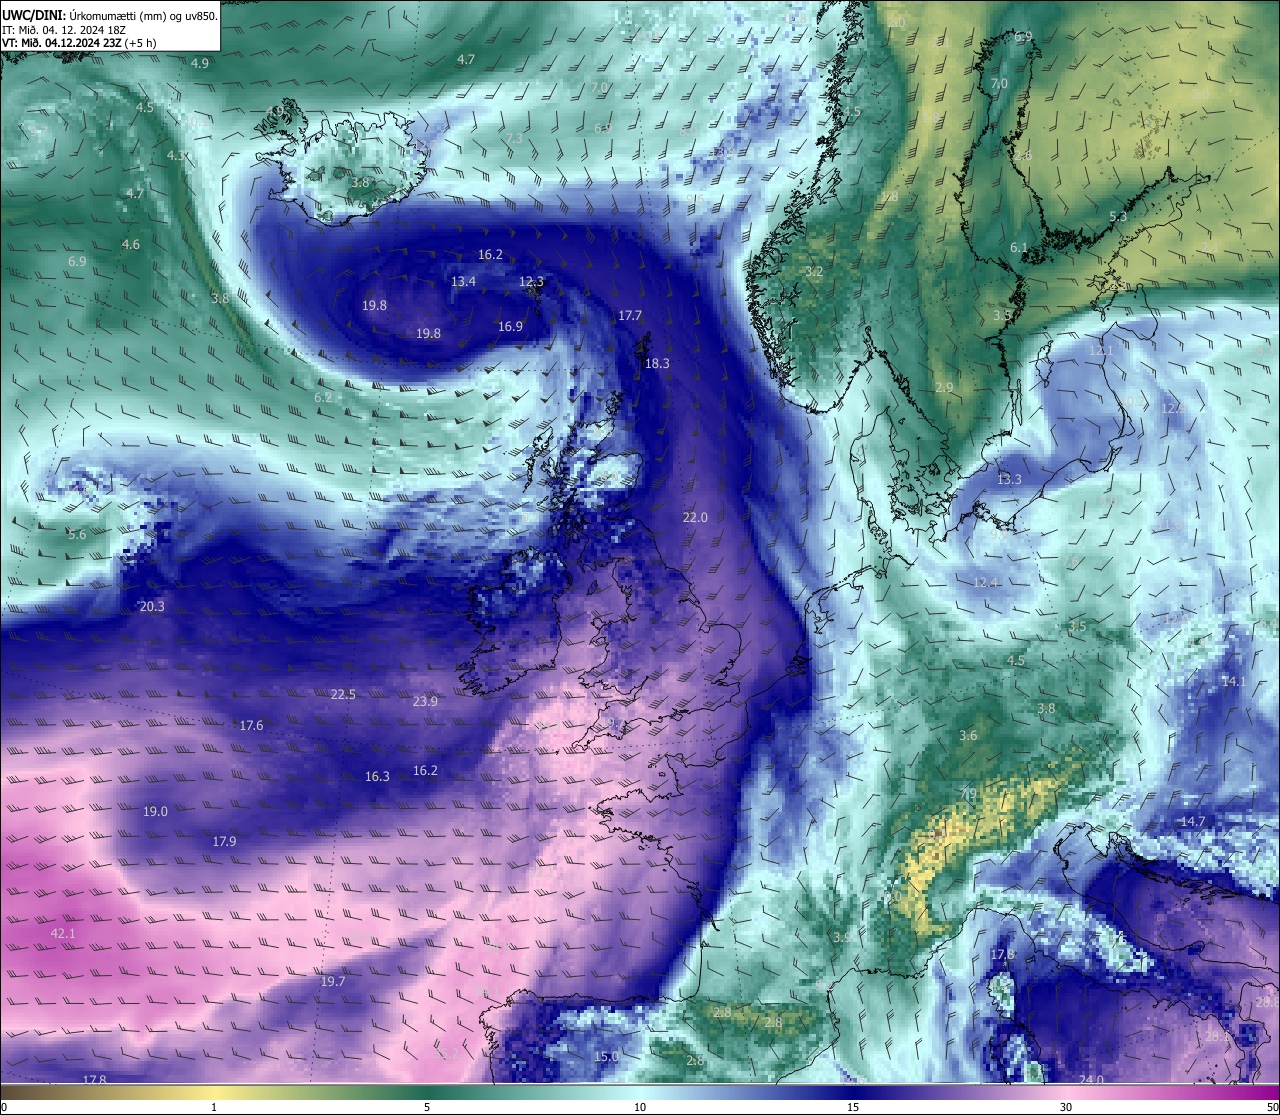The width and height of the screenshot is (1280, 1115).
Task: Click the colorbar tick label '50'
Action: tap(1272, 1107)
